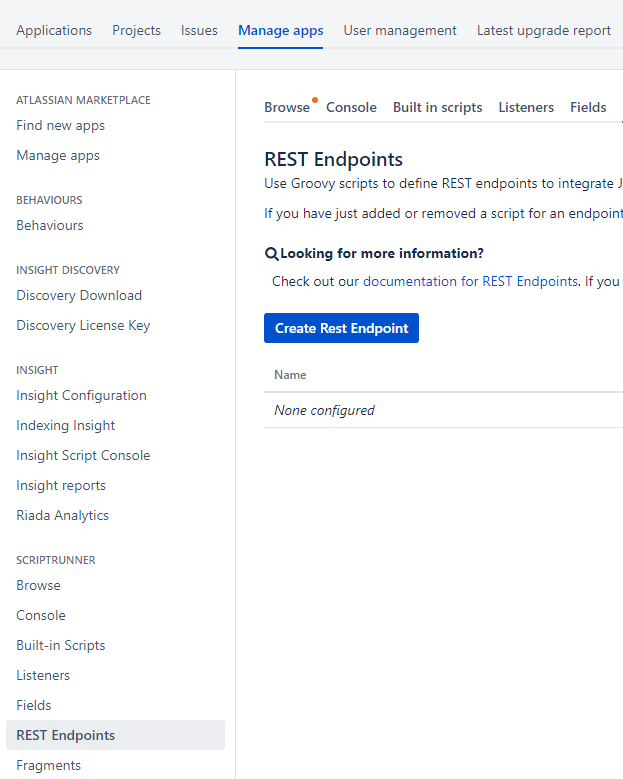Open Behaviours in the sidebar
Screen dimensions: 623x779
pos(50,226)
